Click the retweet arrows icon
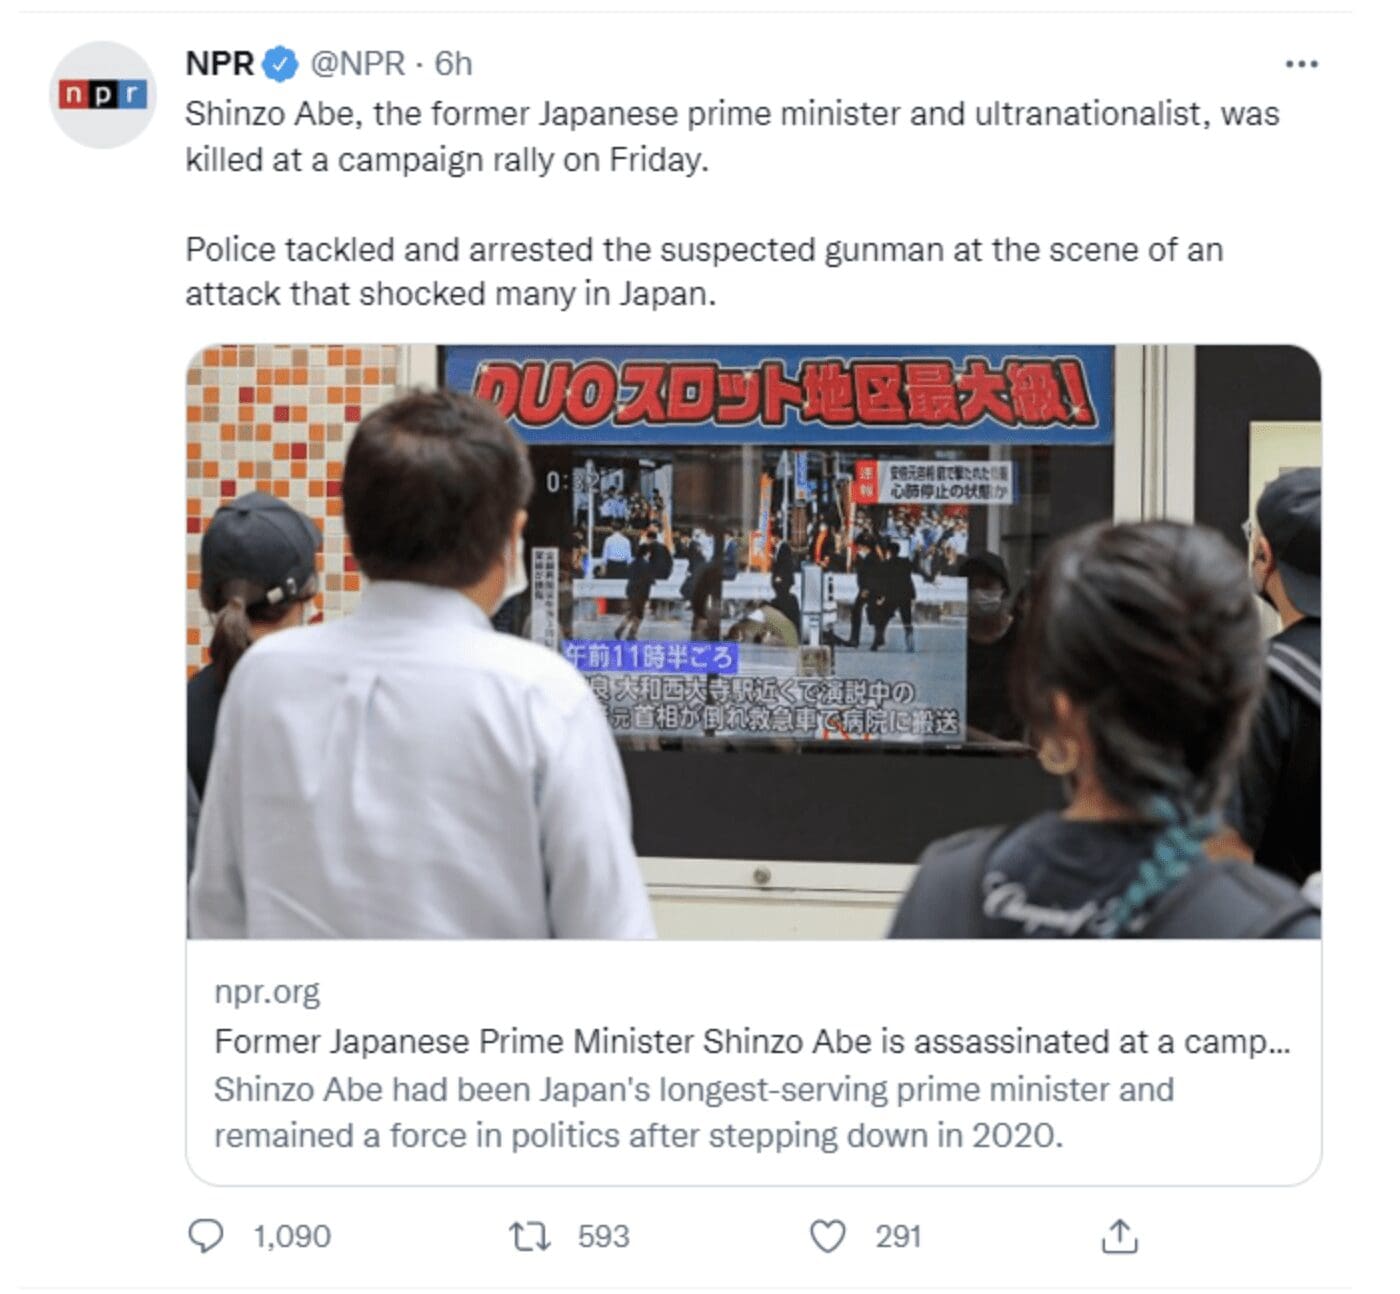1400x1294 pixels. coord(530,1237)
